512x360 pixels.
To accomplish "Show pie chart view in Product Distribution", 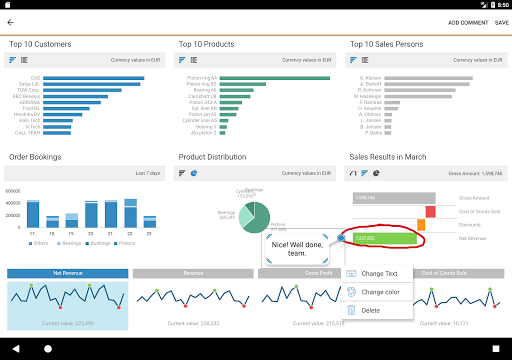I will (194, 173).
